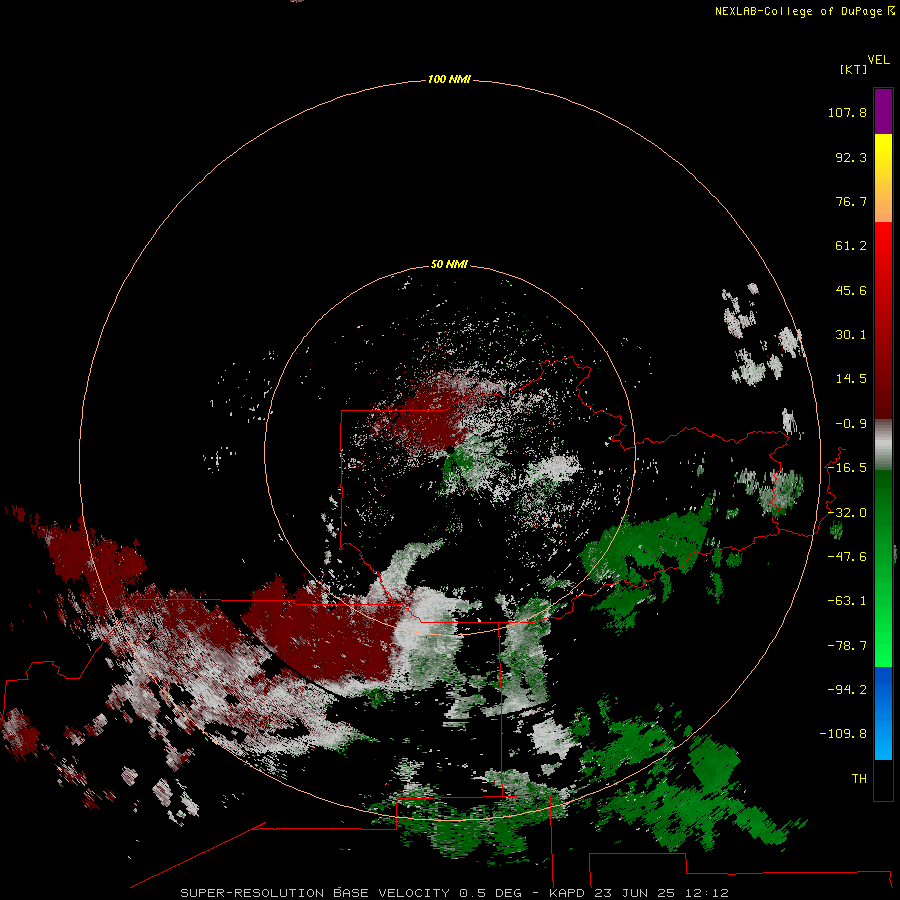Click the purple segment of color bar

[x=883, y=111]
